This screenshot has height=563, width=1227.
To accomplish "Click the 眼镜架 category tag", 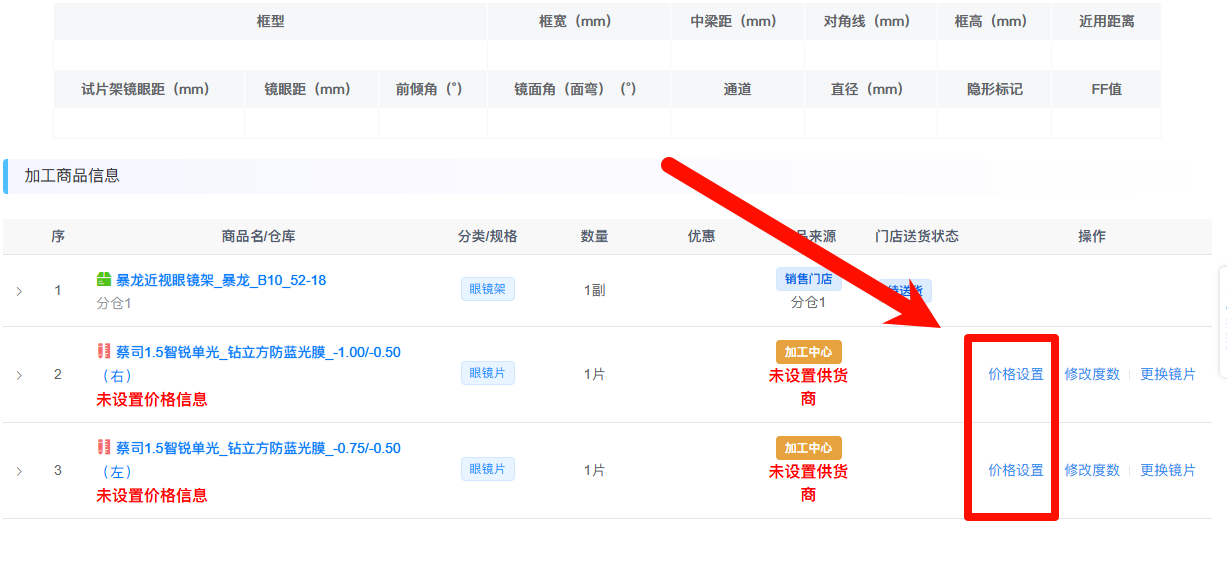I will tap(487, 290).
